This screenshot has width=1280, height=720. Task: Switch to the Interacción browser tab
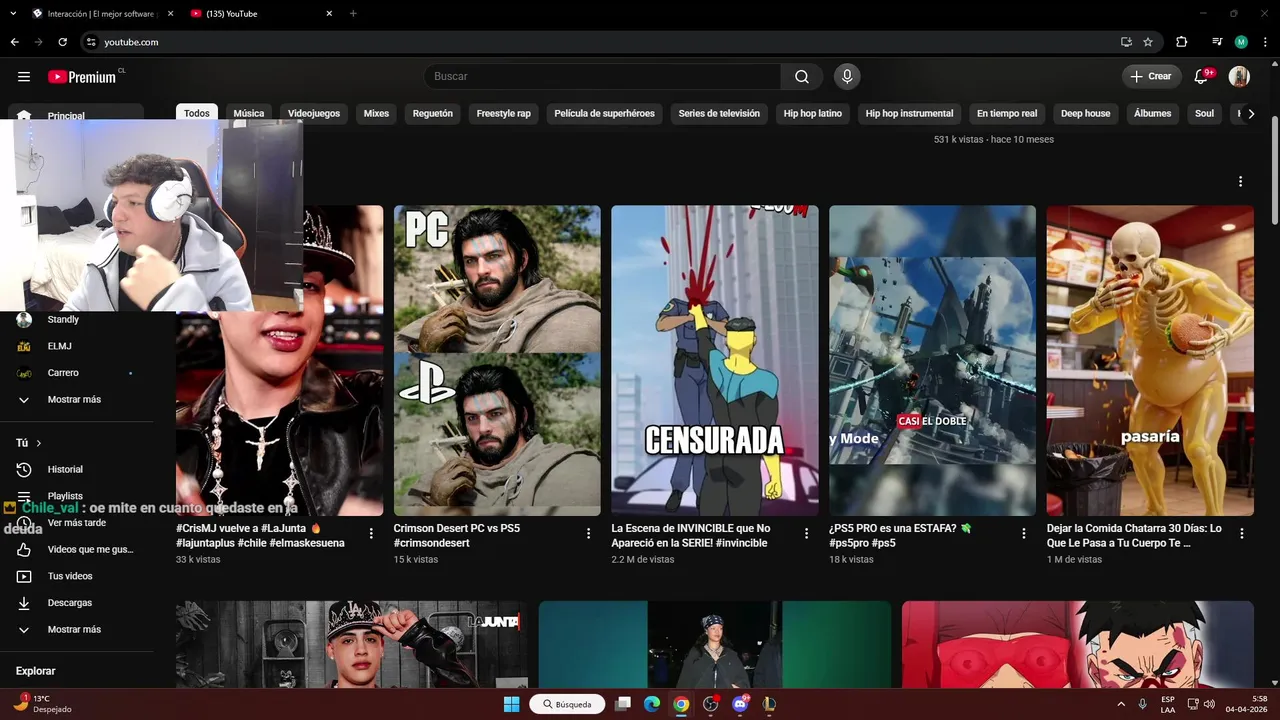pos(102,14)
